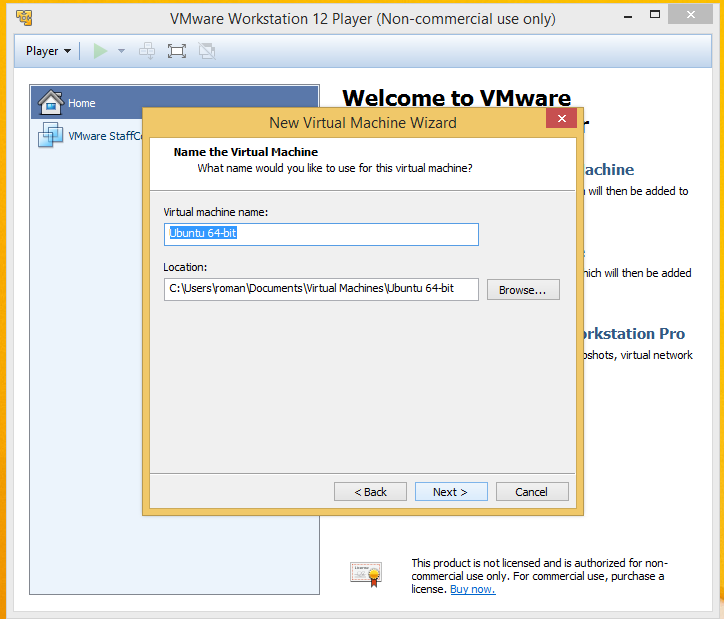Screen dimensions: 724x619
Task: Click the Unity mode toolbar icon
Action: [207, 51]
